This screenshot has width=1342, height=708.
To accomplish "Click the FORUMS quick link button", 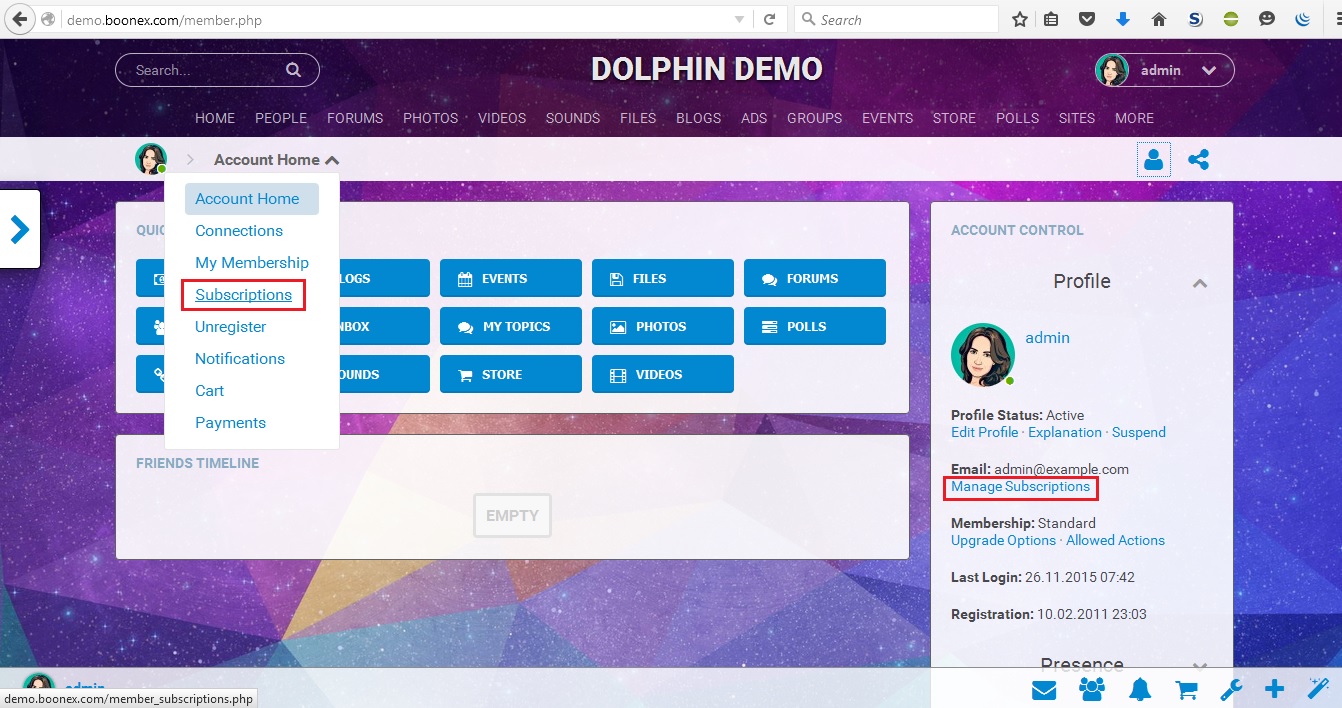I will (x=814, y=278).
